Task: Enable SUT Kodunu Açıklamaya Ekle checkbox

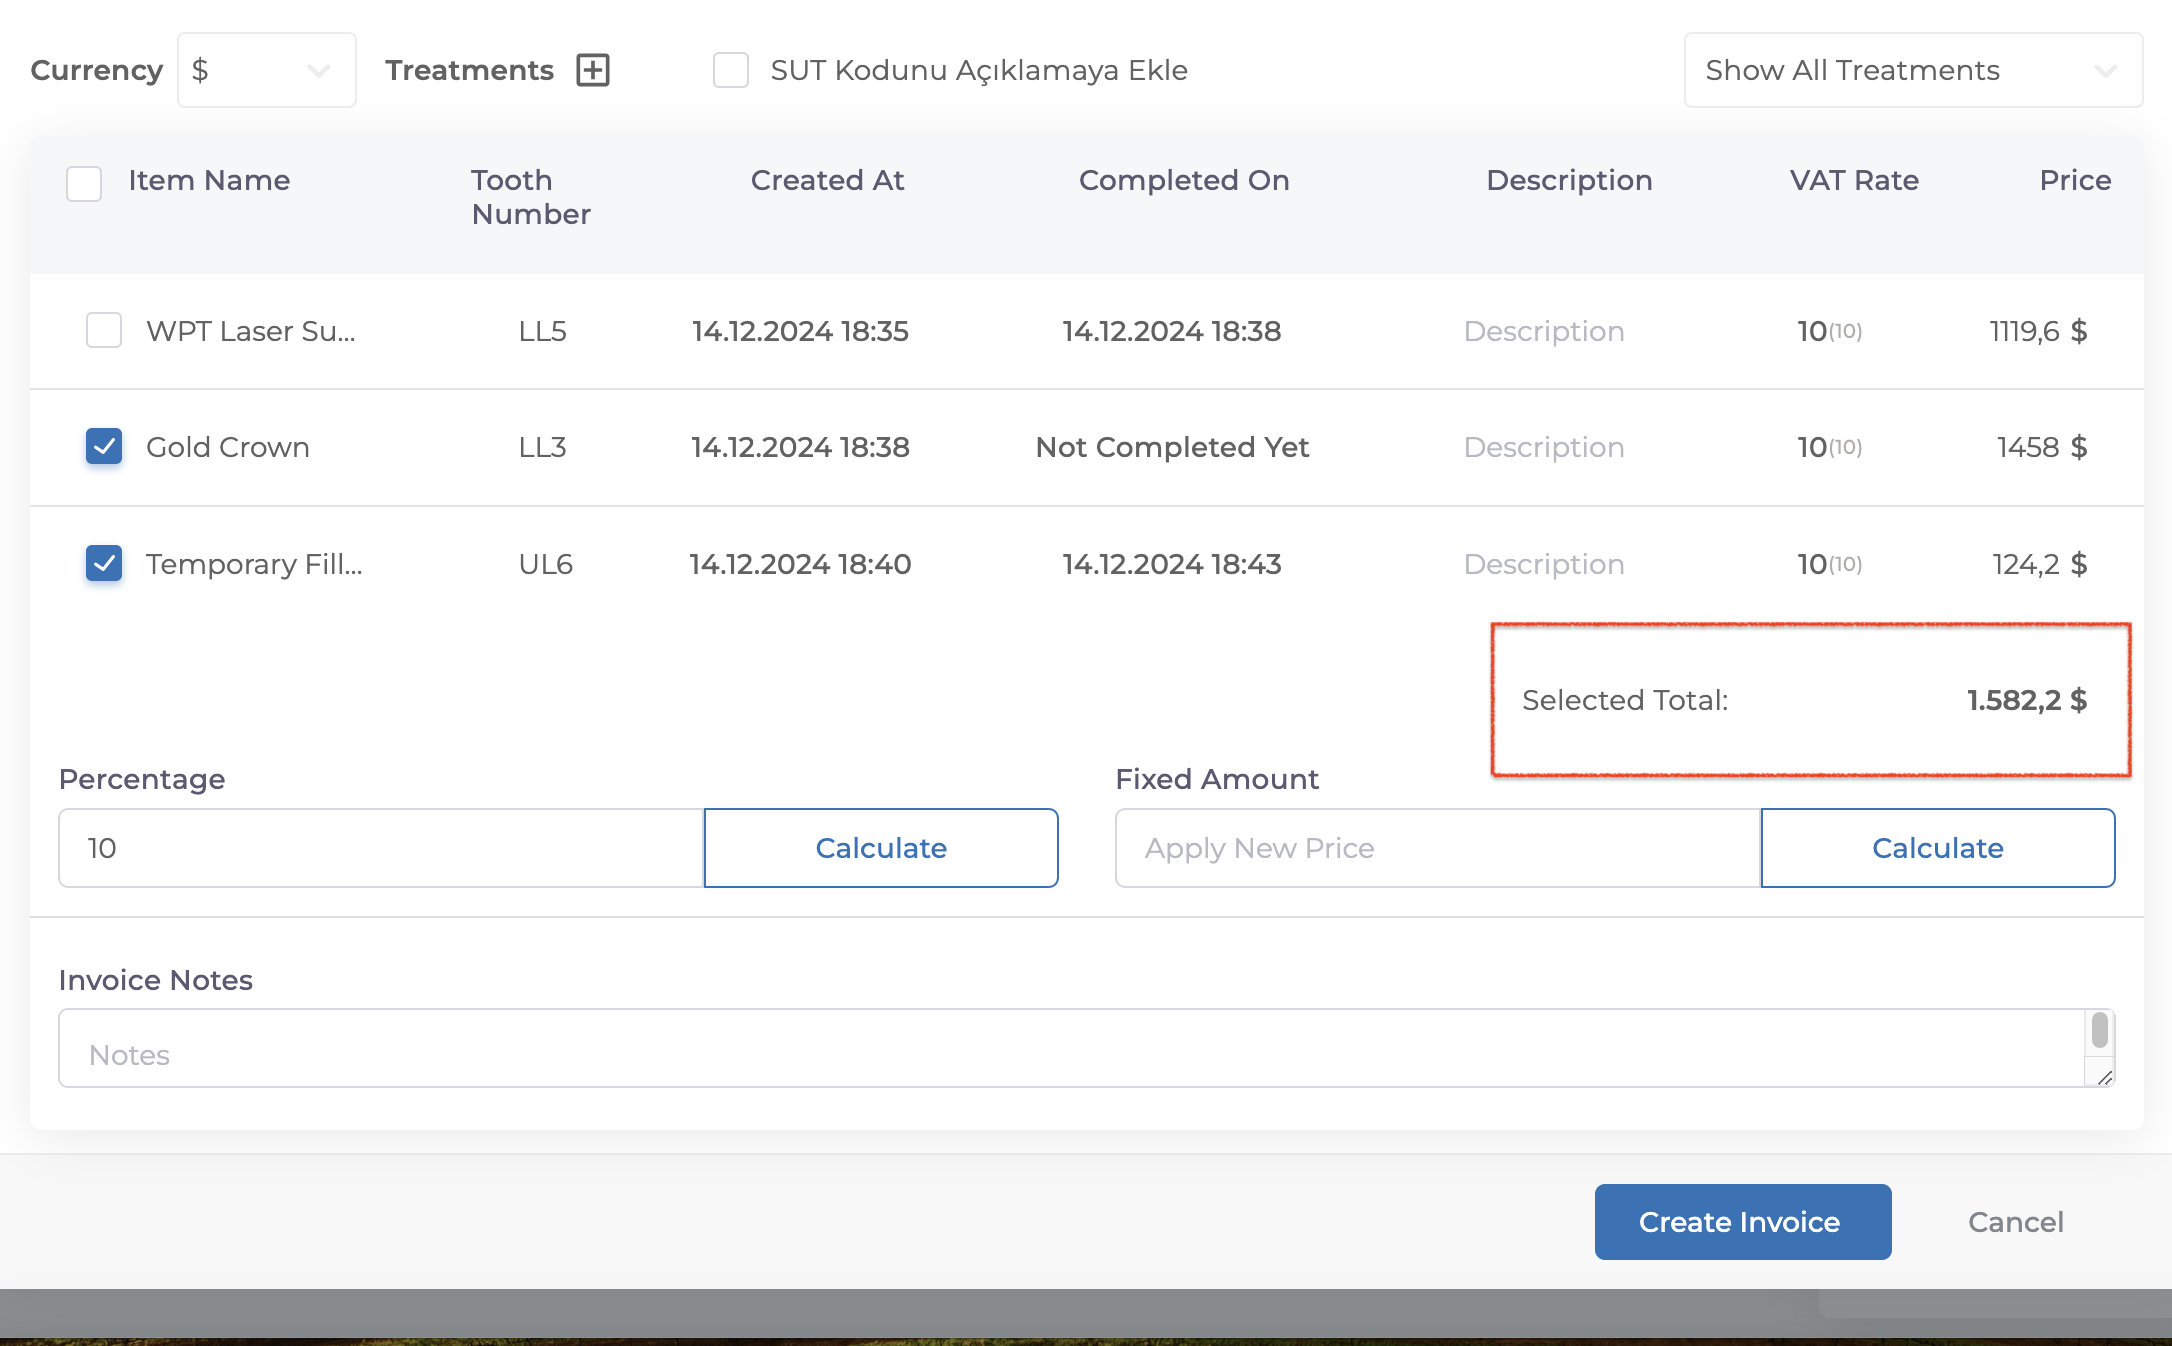Action: [731, 70]
